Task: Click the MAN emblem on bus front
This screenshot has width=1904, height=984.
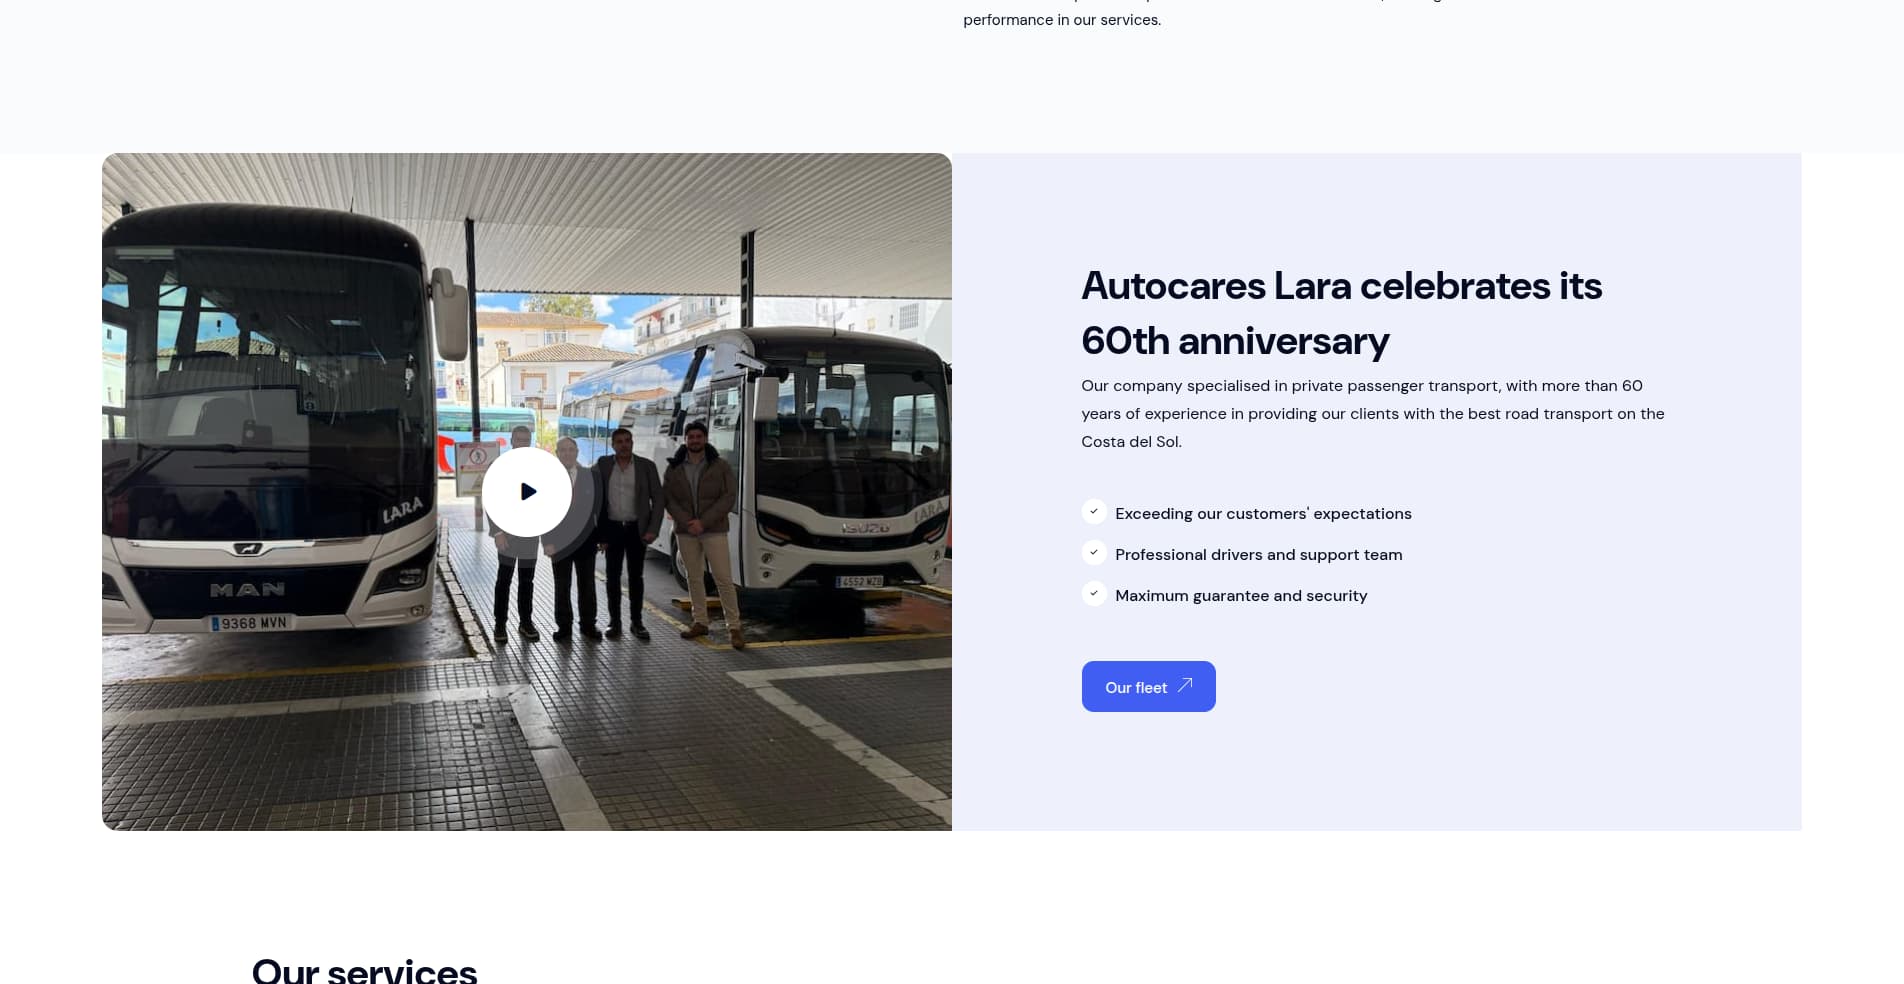Action: (247, 590)
